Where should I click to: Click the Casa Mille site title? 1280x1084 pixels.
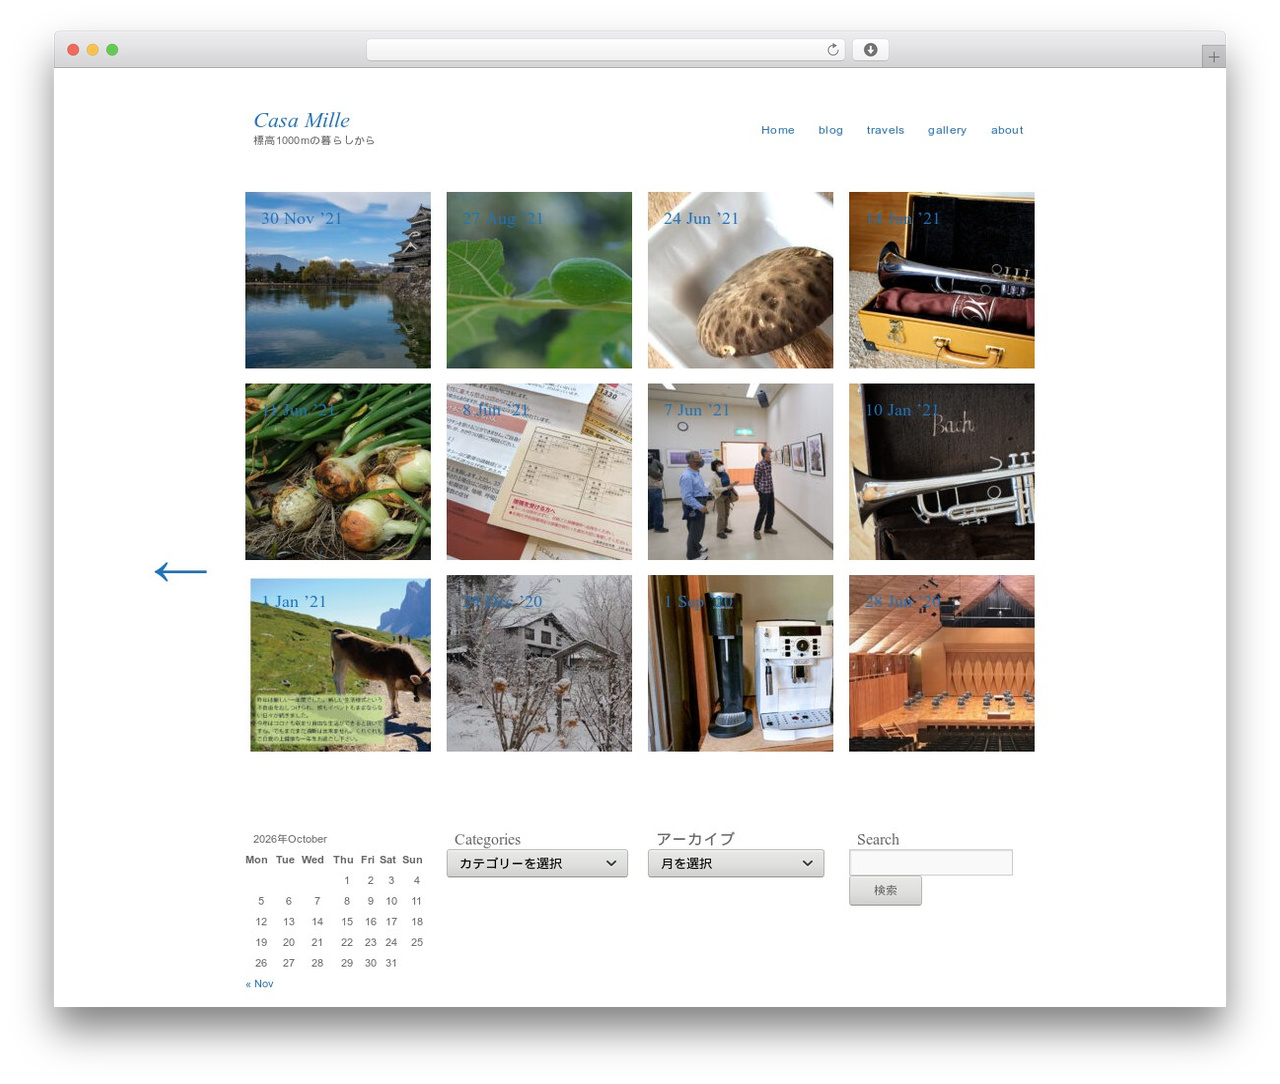coord(301,120)
